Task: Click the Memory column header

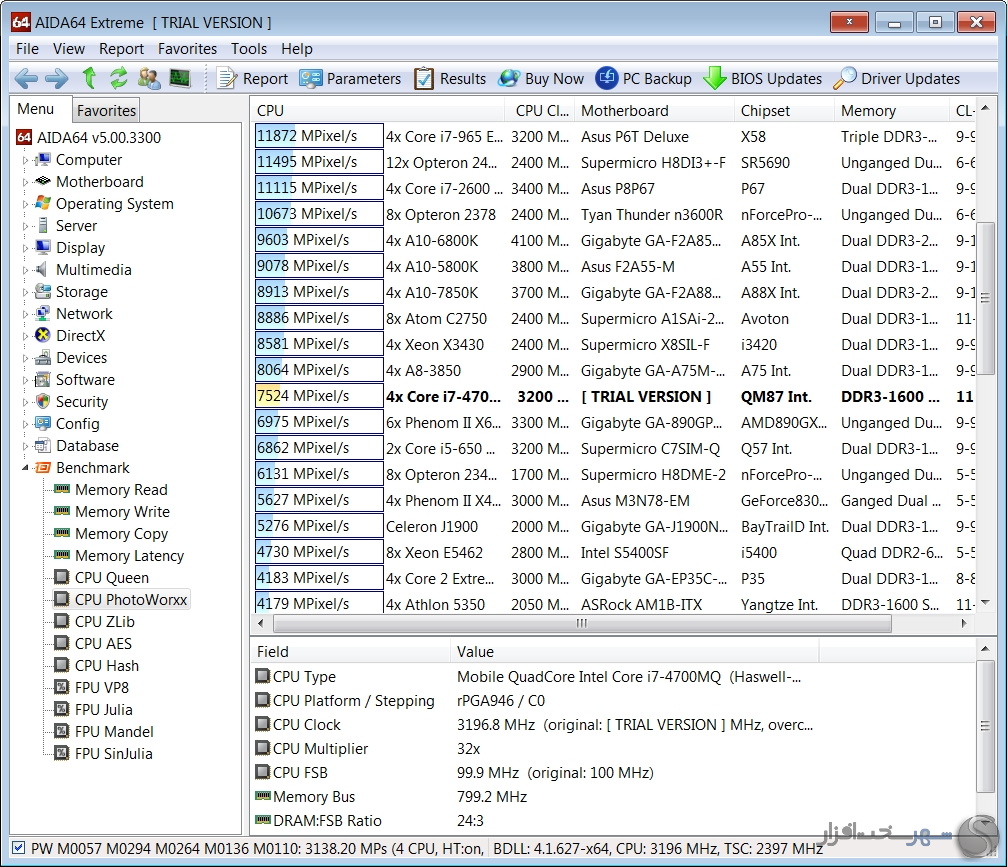Action: pos(891,110)
